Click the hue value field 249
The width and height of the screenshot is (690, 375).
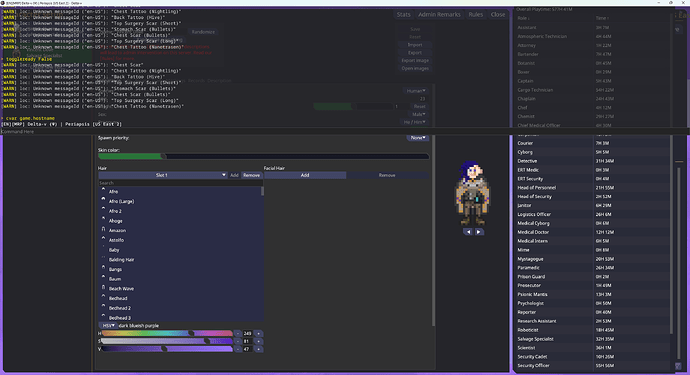(x=248, y=334)
